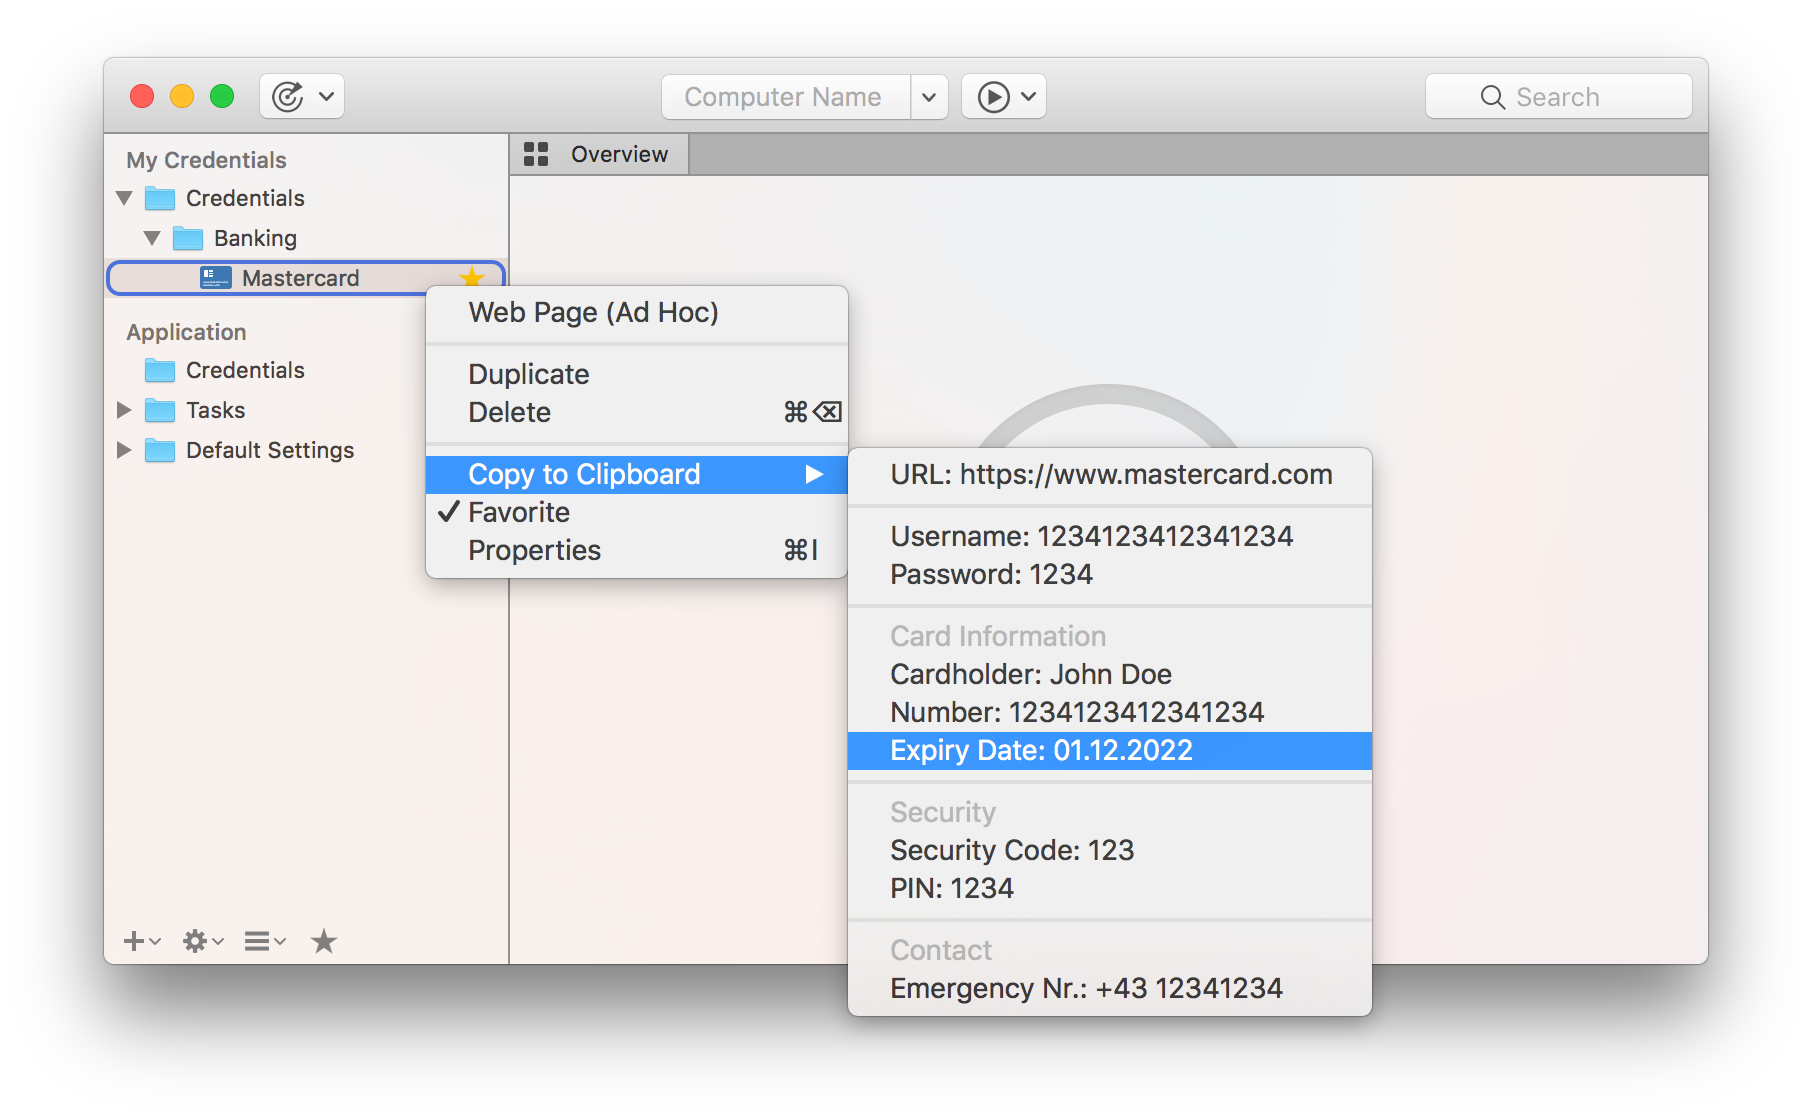Click the Mastercard favorite star
Image resolution: width=1812 pixels, height=1120 pixels.
pos(472,277)
